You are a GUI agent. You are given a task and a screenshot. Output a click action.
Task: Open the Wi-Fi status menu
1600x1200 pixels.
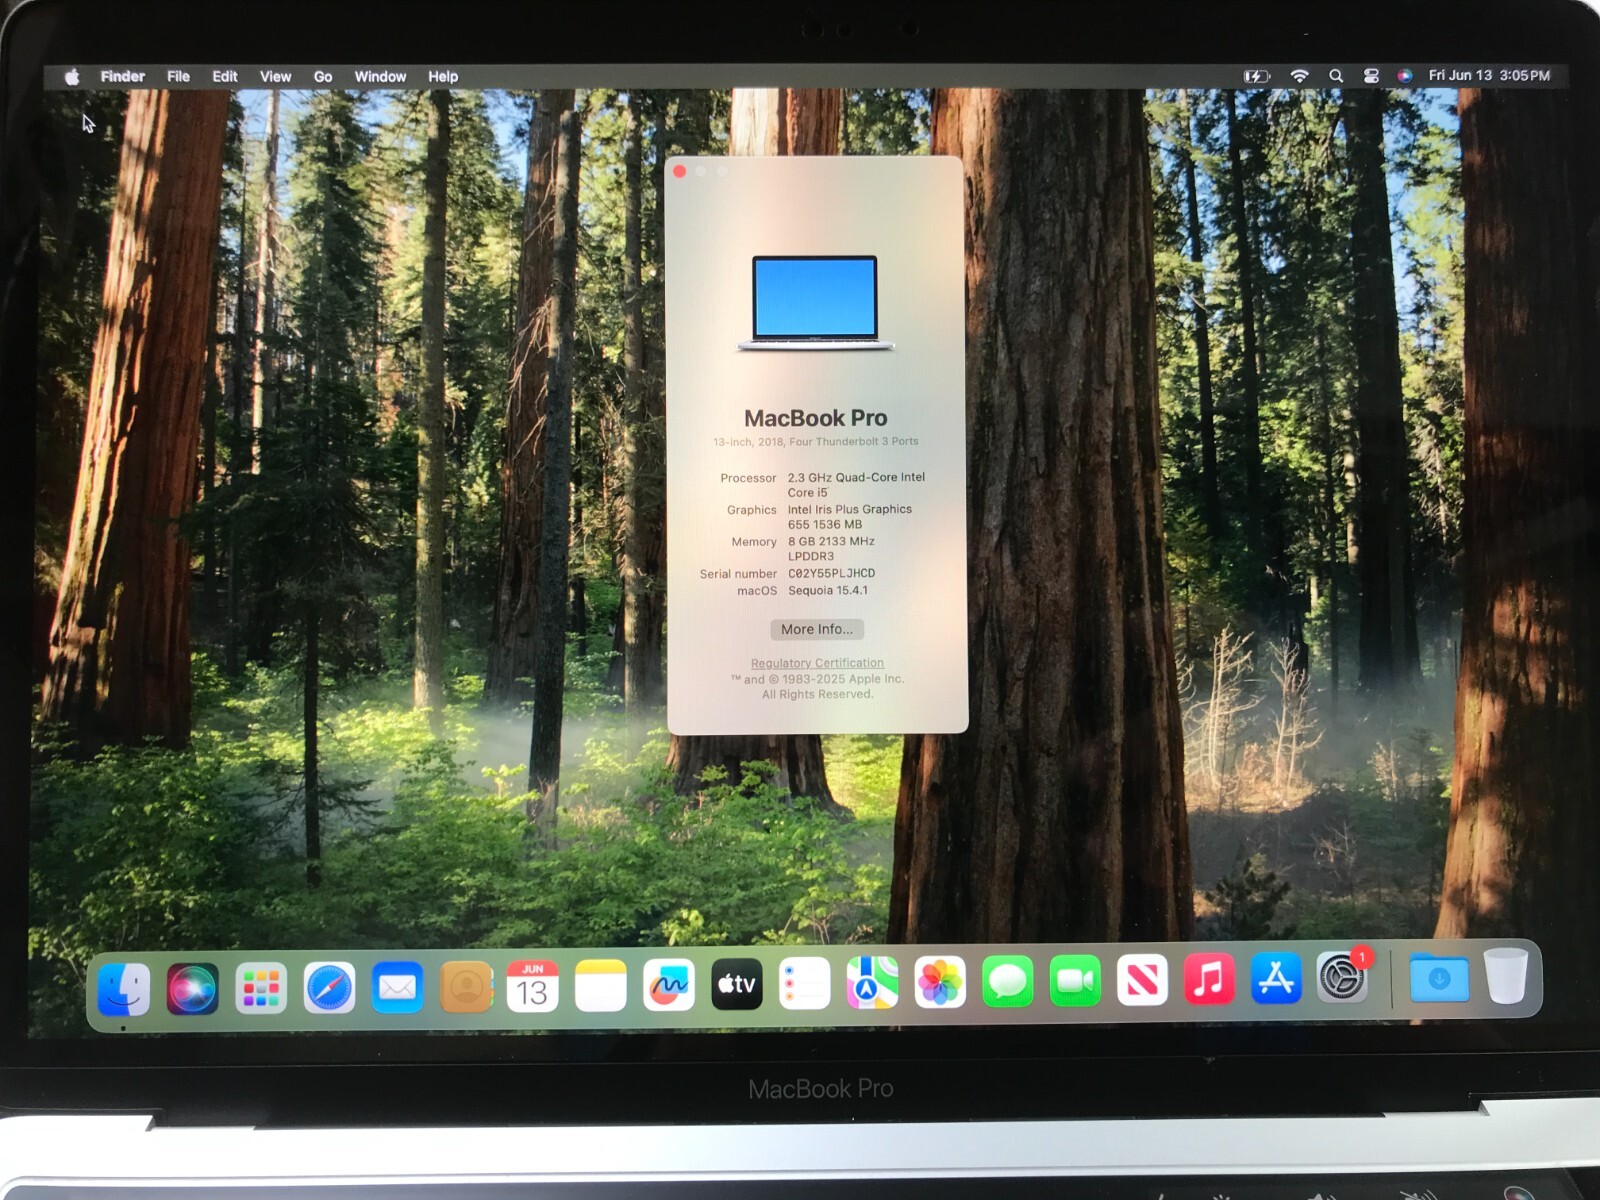[x=1299, y=75]
